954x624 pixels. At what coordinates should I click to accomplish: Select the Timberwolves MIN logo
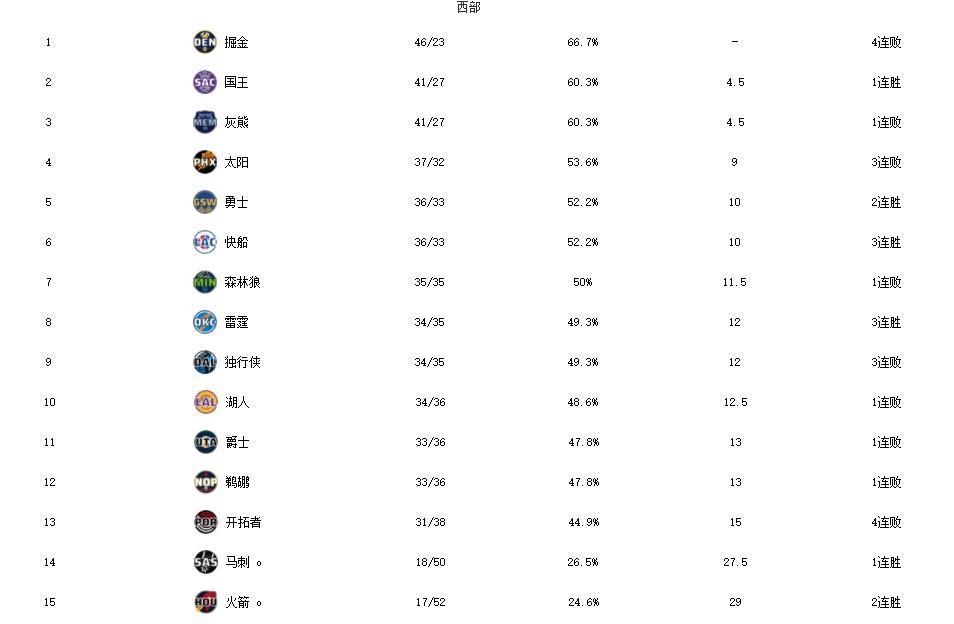pos(204,282)
